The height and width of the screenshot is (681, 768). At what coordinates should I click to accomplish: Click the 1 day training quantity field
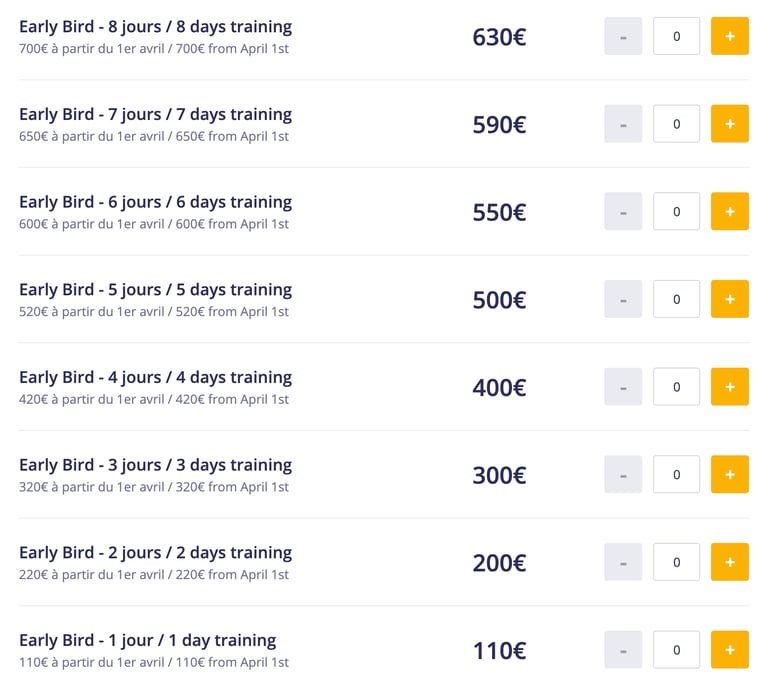(x=676, y=650)
